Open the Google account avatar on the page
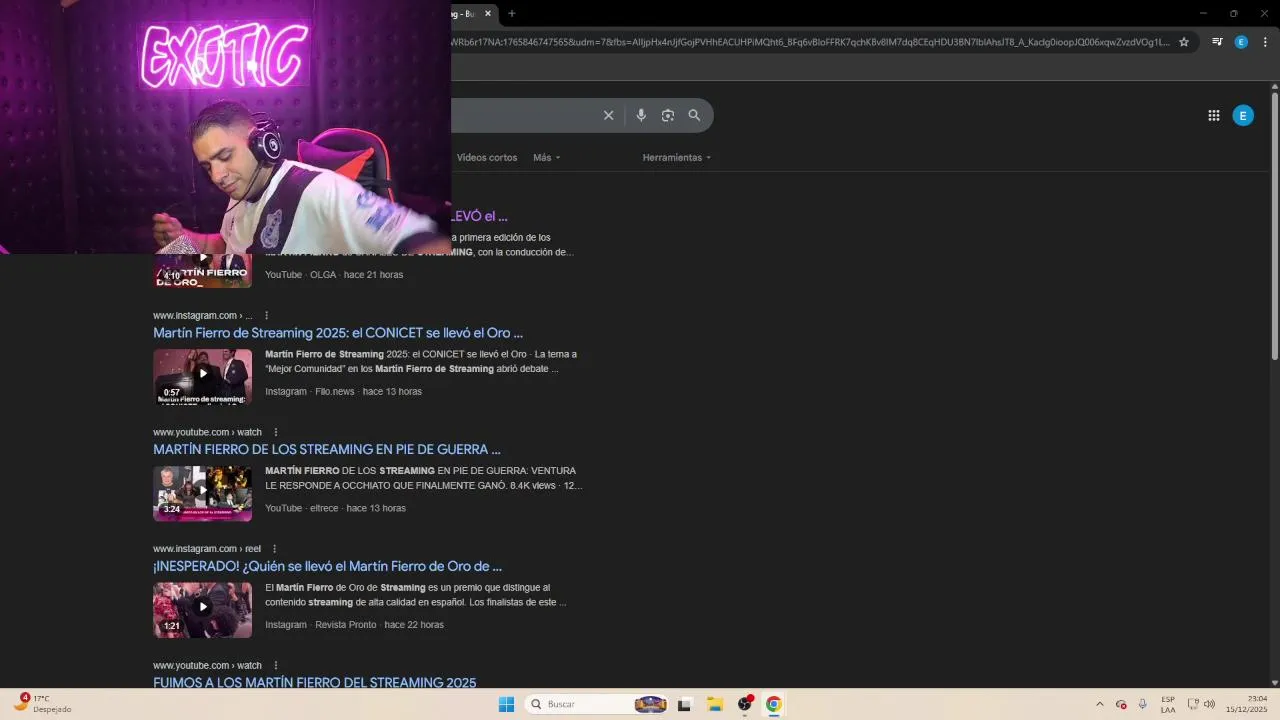The height and width of the screenshot is (720, 1280). [1243, 116]
